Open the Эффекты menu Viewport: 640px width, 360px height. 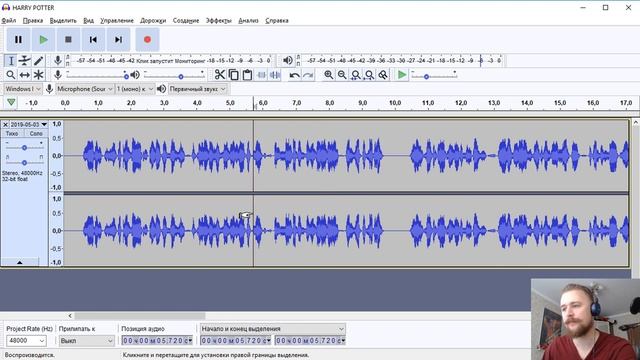pyautogui.click(x=218, y=20)
